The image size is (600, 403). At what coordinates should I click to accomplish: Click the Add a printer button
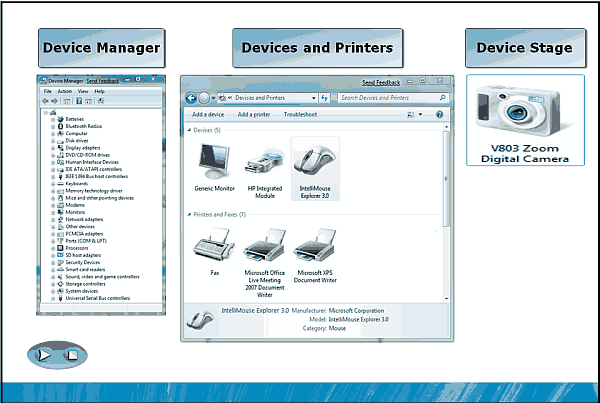click(x=253, y=115)
